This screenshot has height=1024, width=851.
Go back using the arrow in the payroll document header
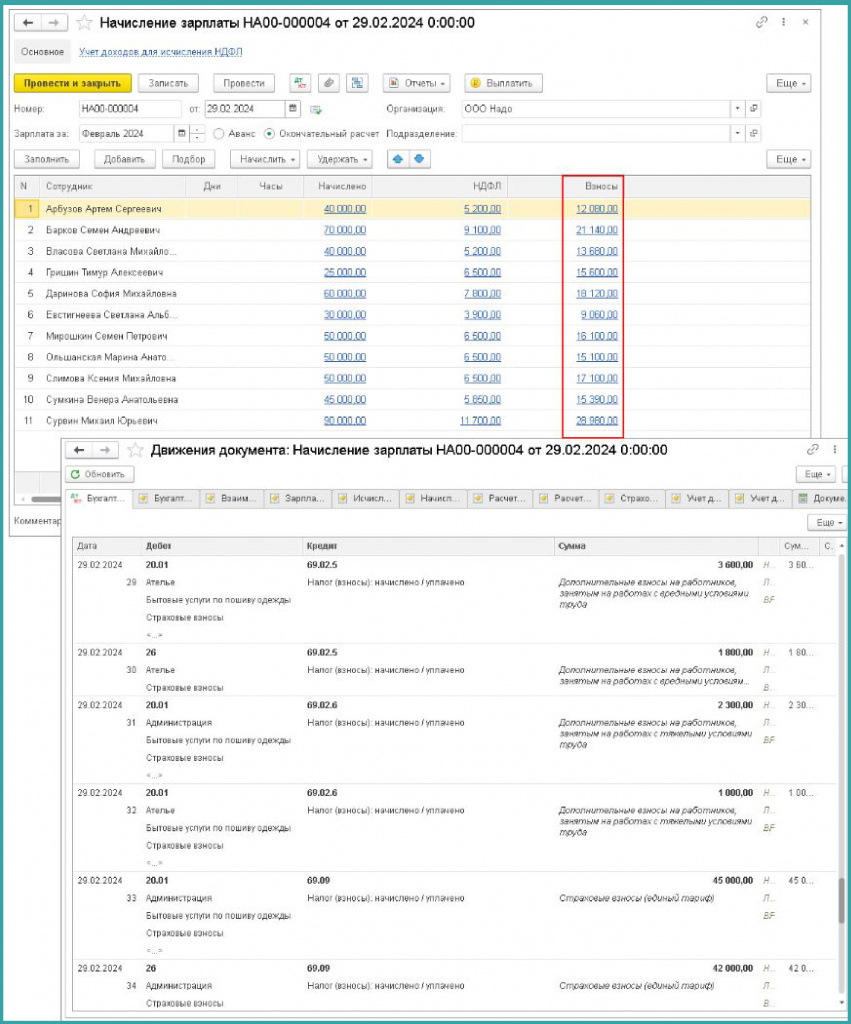tap(28, 23)
